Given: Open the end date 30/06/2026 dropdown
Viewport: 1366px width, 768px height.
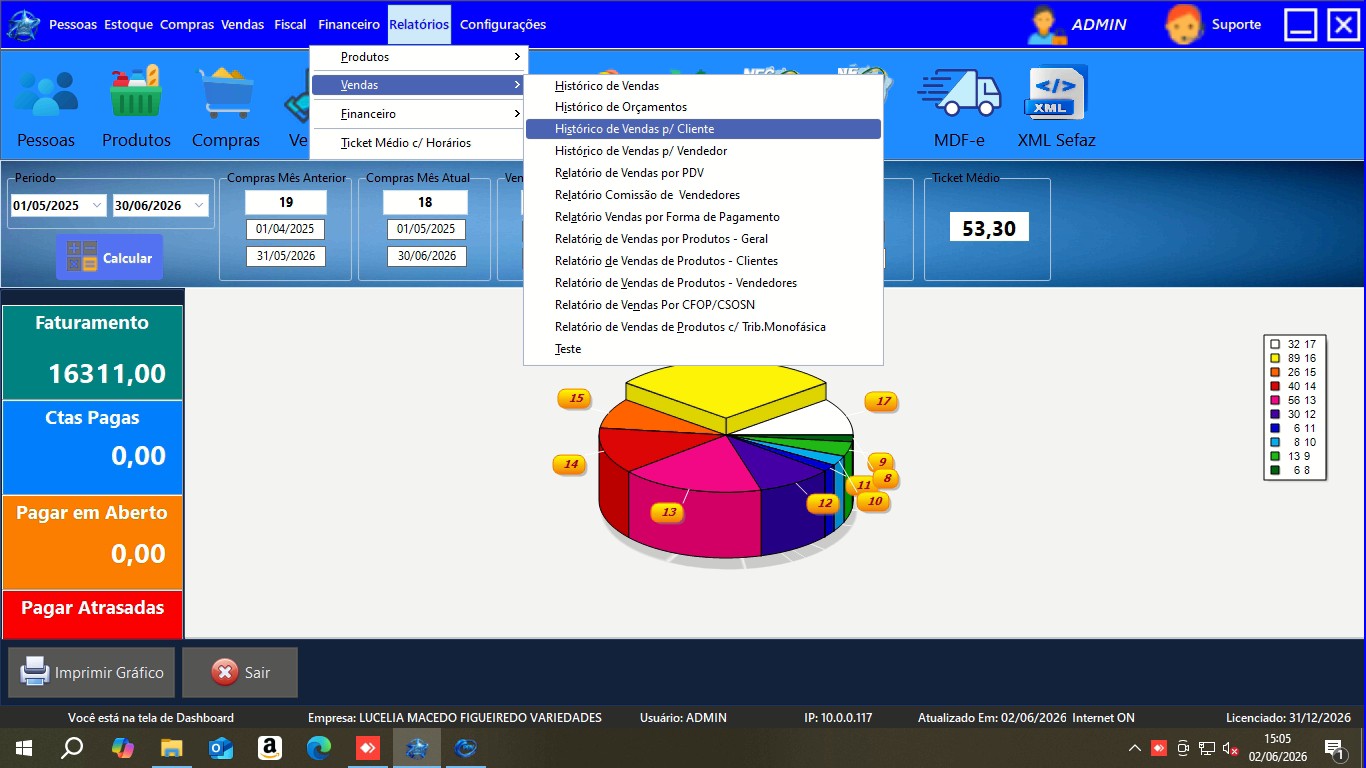Looking at the screenshot, I should coord(199,205).
